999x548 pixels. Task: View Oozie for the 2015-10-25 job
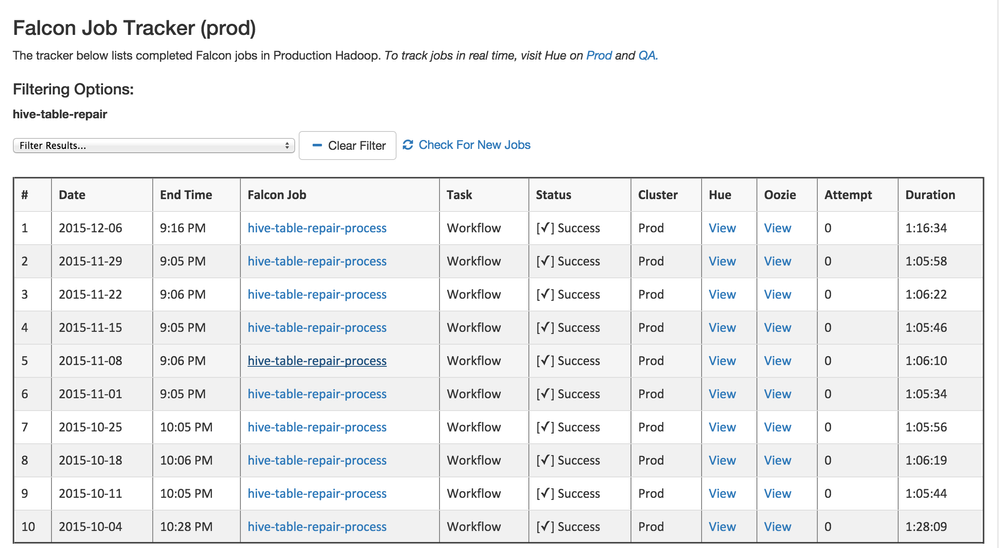(x=777, y=427)
